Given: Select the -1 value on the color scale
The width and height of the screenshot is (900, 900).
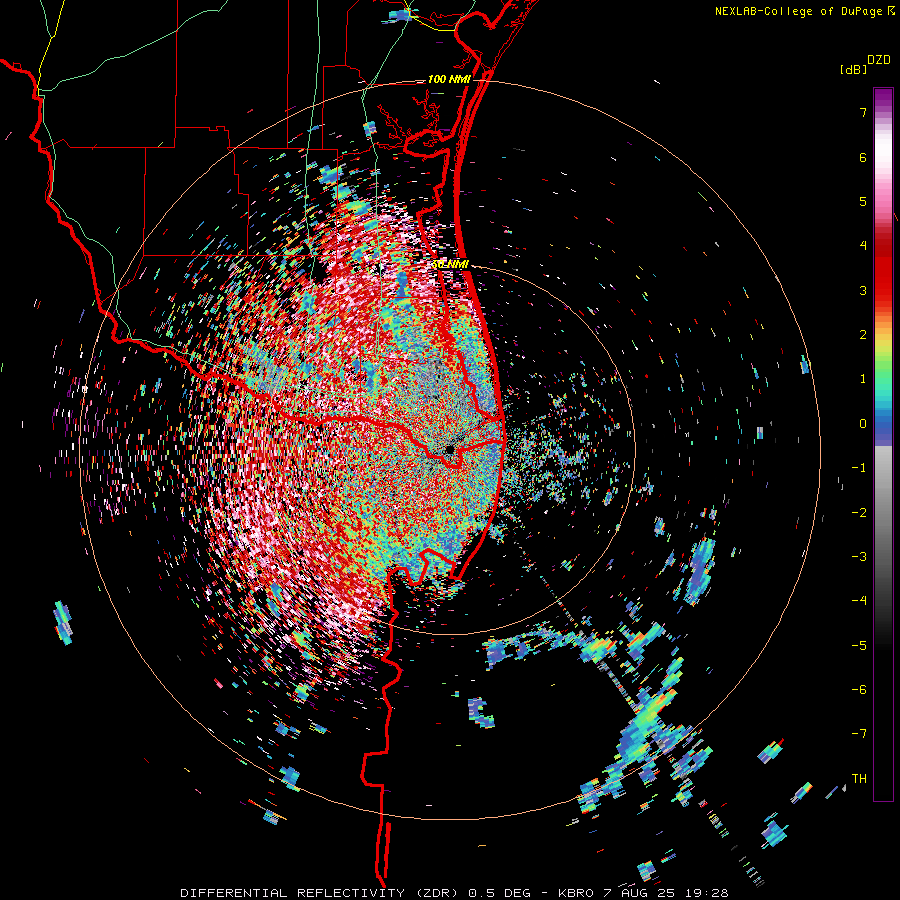Looking at the screenshot, I should pos(859,468).
